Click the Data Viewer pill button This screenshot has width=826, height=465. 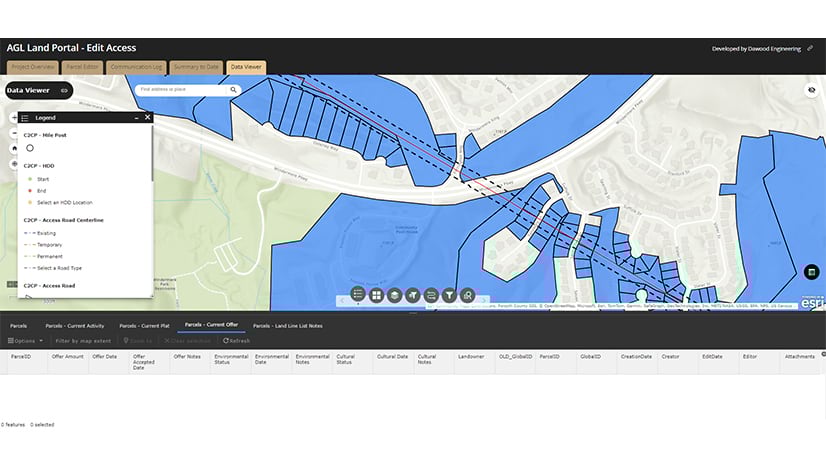tap(39, 91)
